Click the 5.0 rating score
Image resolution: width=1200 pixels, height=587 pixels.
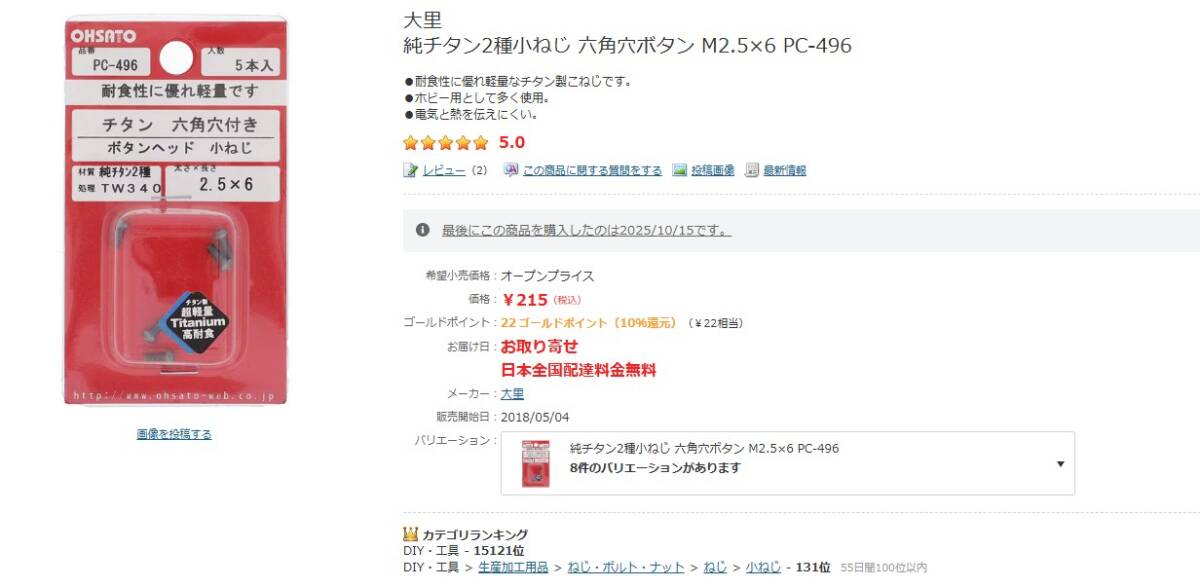pyautogui.click(x=513, y=143)
